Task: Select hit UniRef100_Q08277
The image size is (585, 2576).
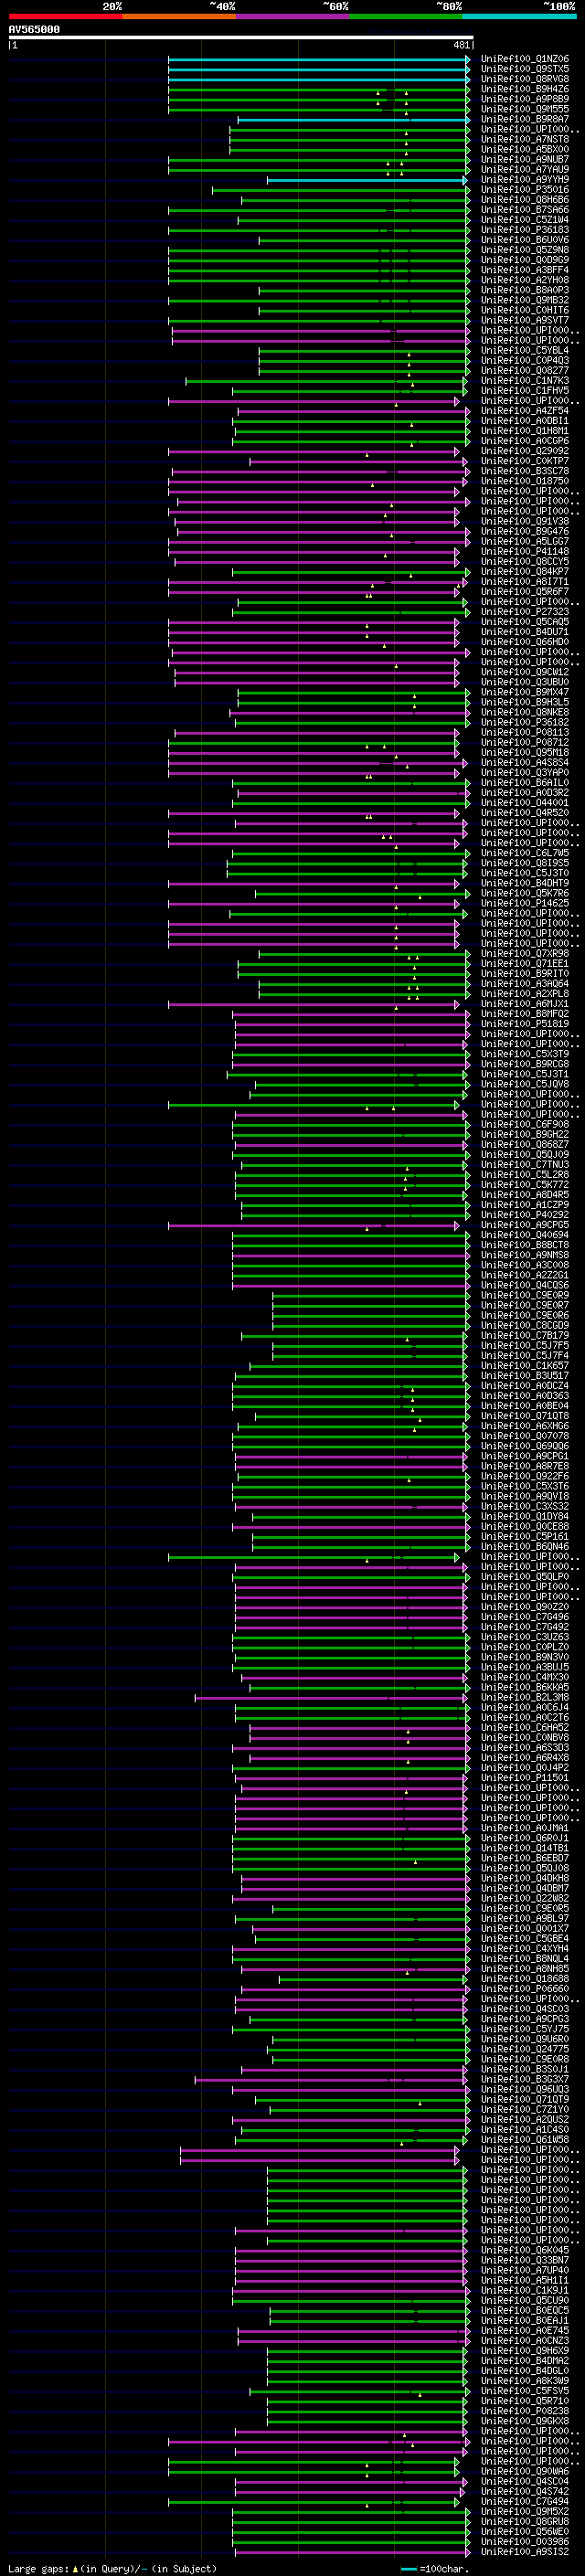Action: pos(524,371)
